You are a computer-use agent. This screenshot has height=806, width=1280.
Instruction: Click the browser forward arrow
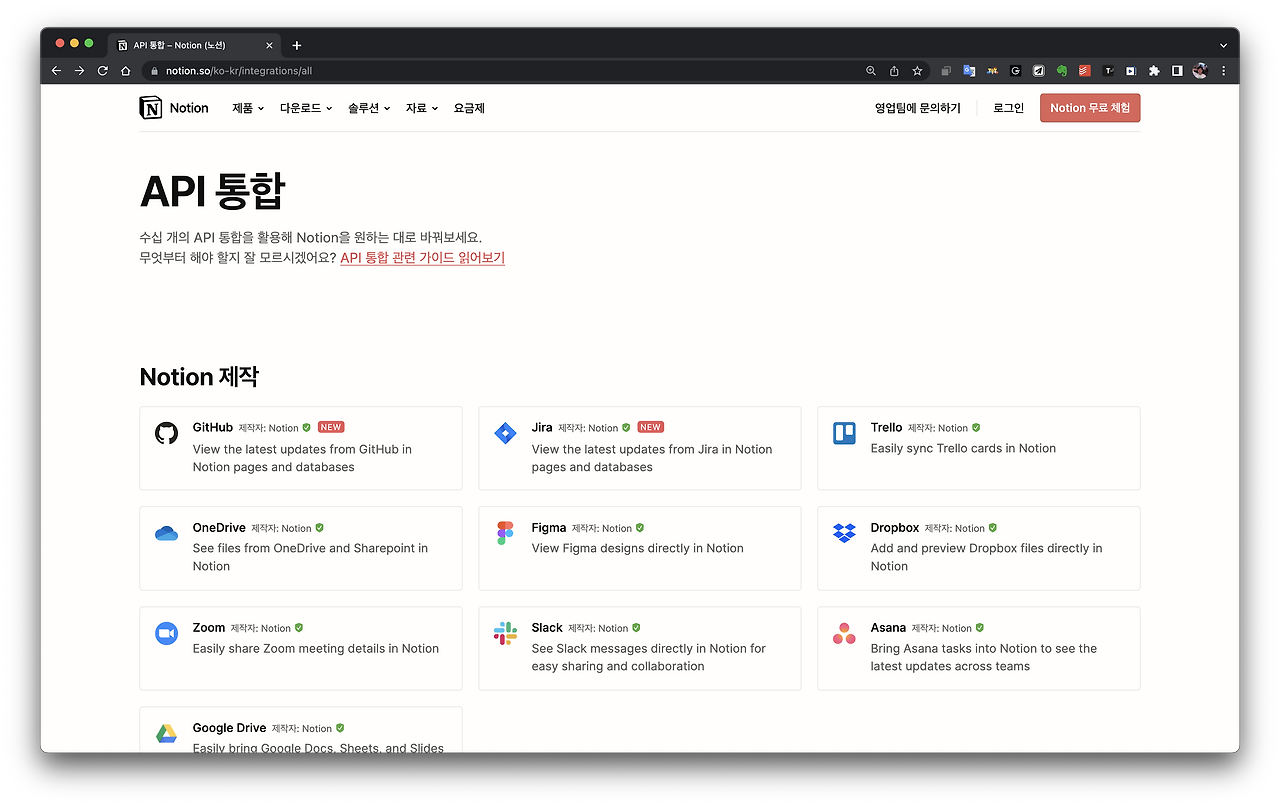tap(79, 71)
